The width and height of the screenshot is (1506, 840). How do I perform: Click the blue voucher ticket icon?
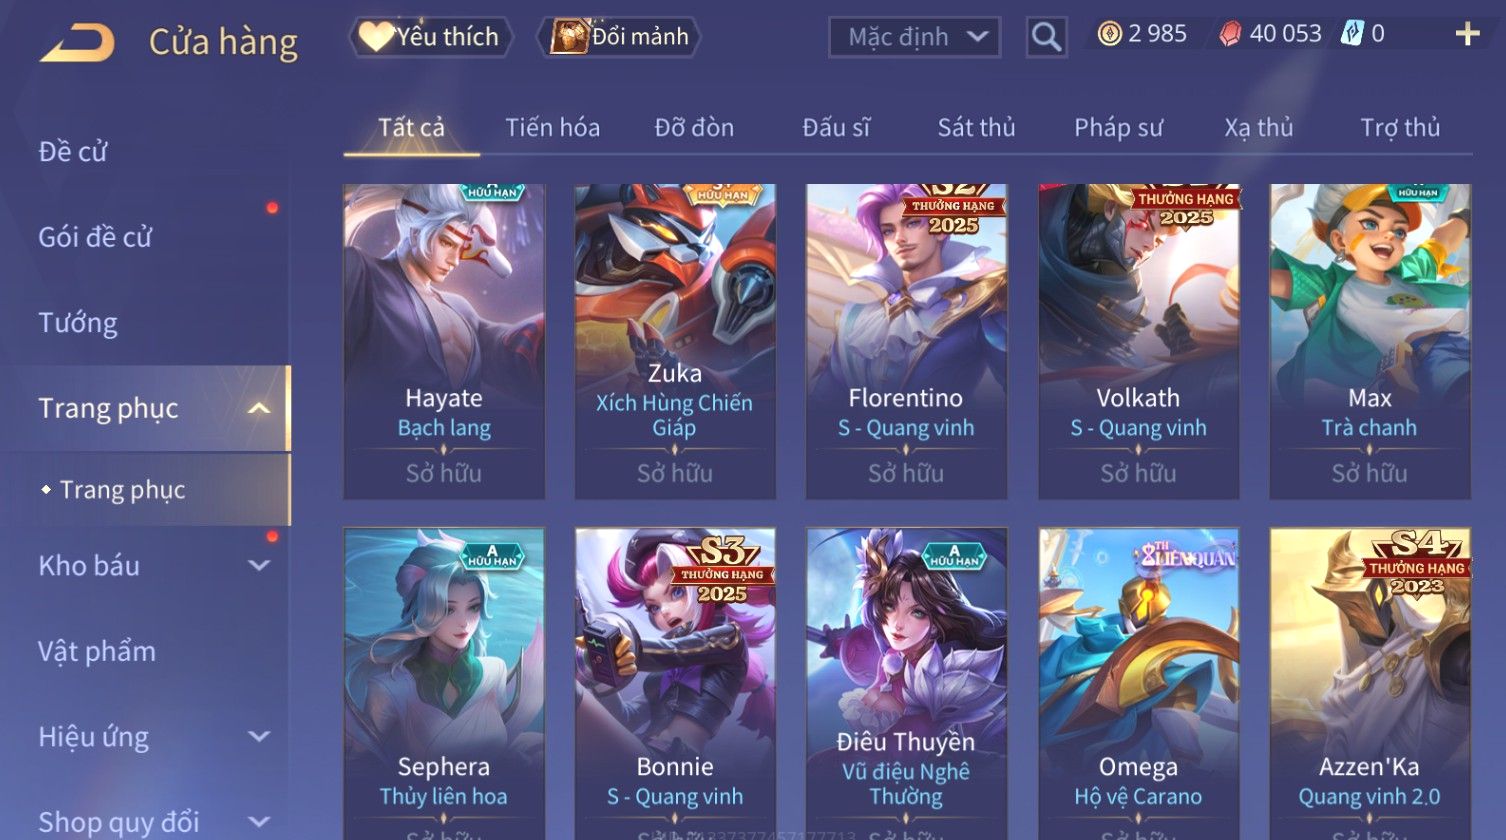click(1353, 34)
